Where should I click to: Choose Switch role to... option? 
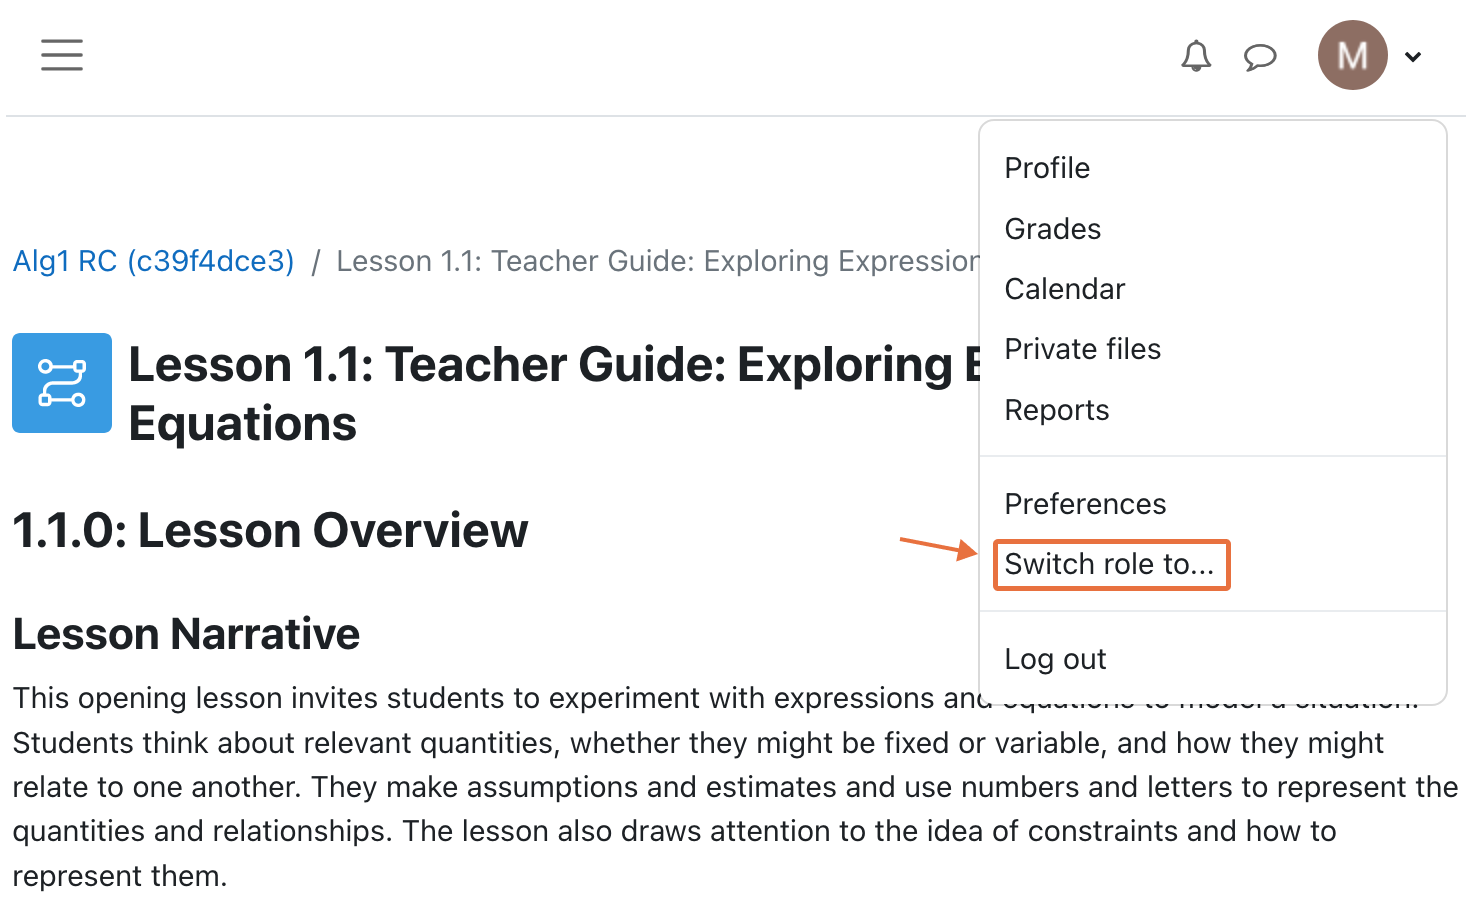[x=1110, y=565]
